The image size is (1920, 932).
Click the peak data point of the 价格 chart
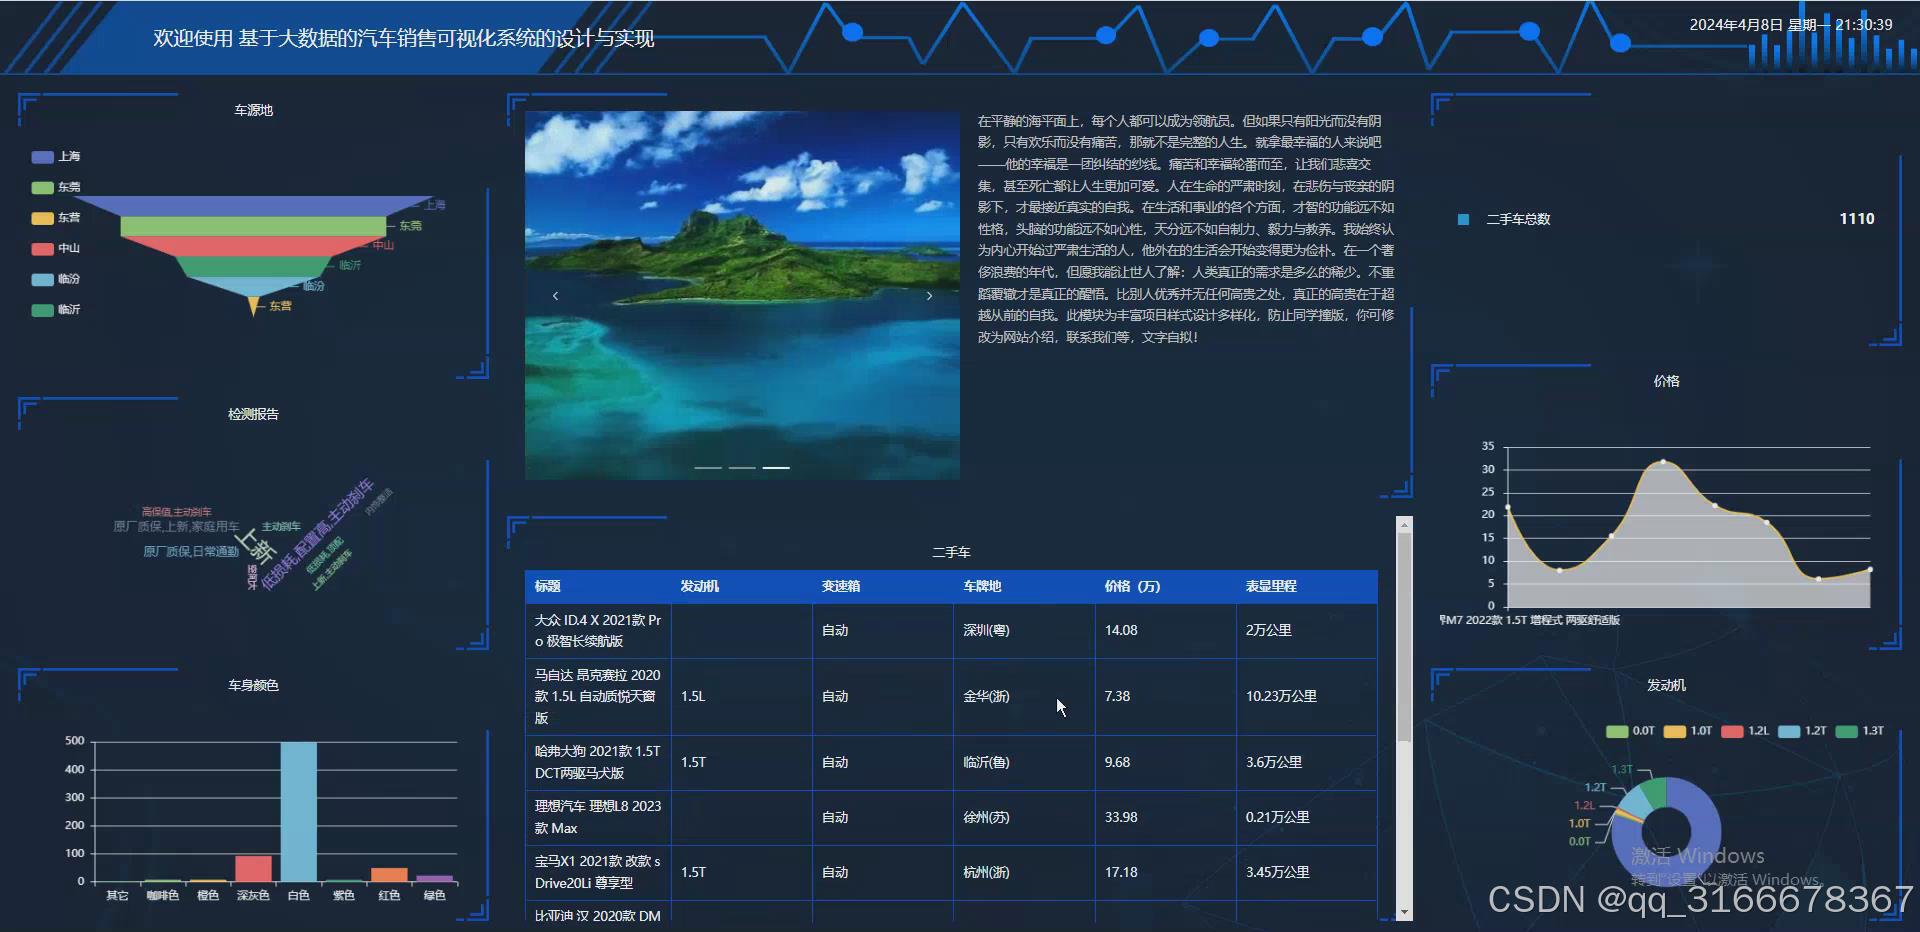coord(1663,461)
